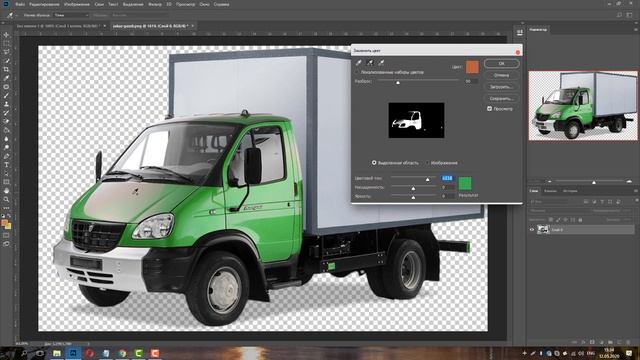The image size is (640, 360).
Task: Click the Photoshop taskbar icon
Action: (73, 353)
